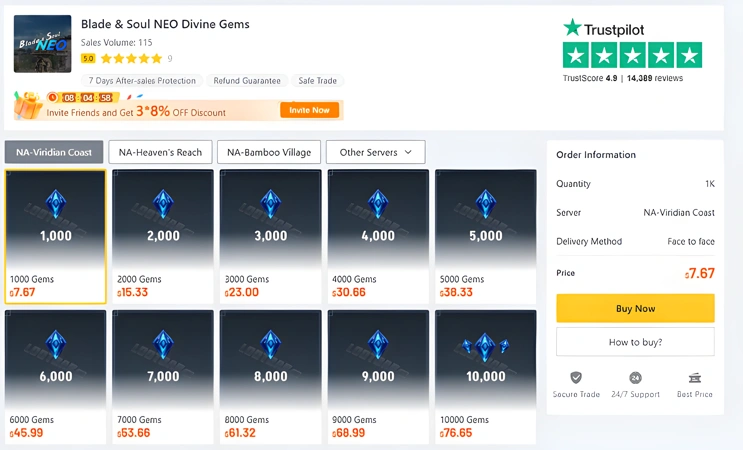The height and width of the screenshot is (450, 743).
Task: Expand the Other Servers dropdown
Action: click(x=375, y=152)
